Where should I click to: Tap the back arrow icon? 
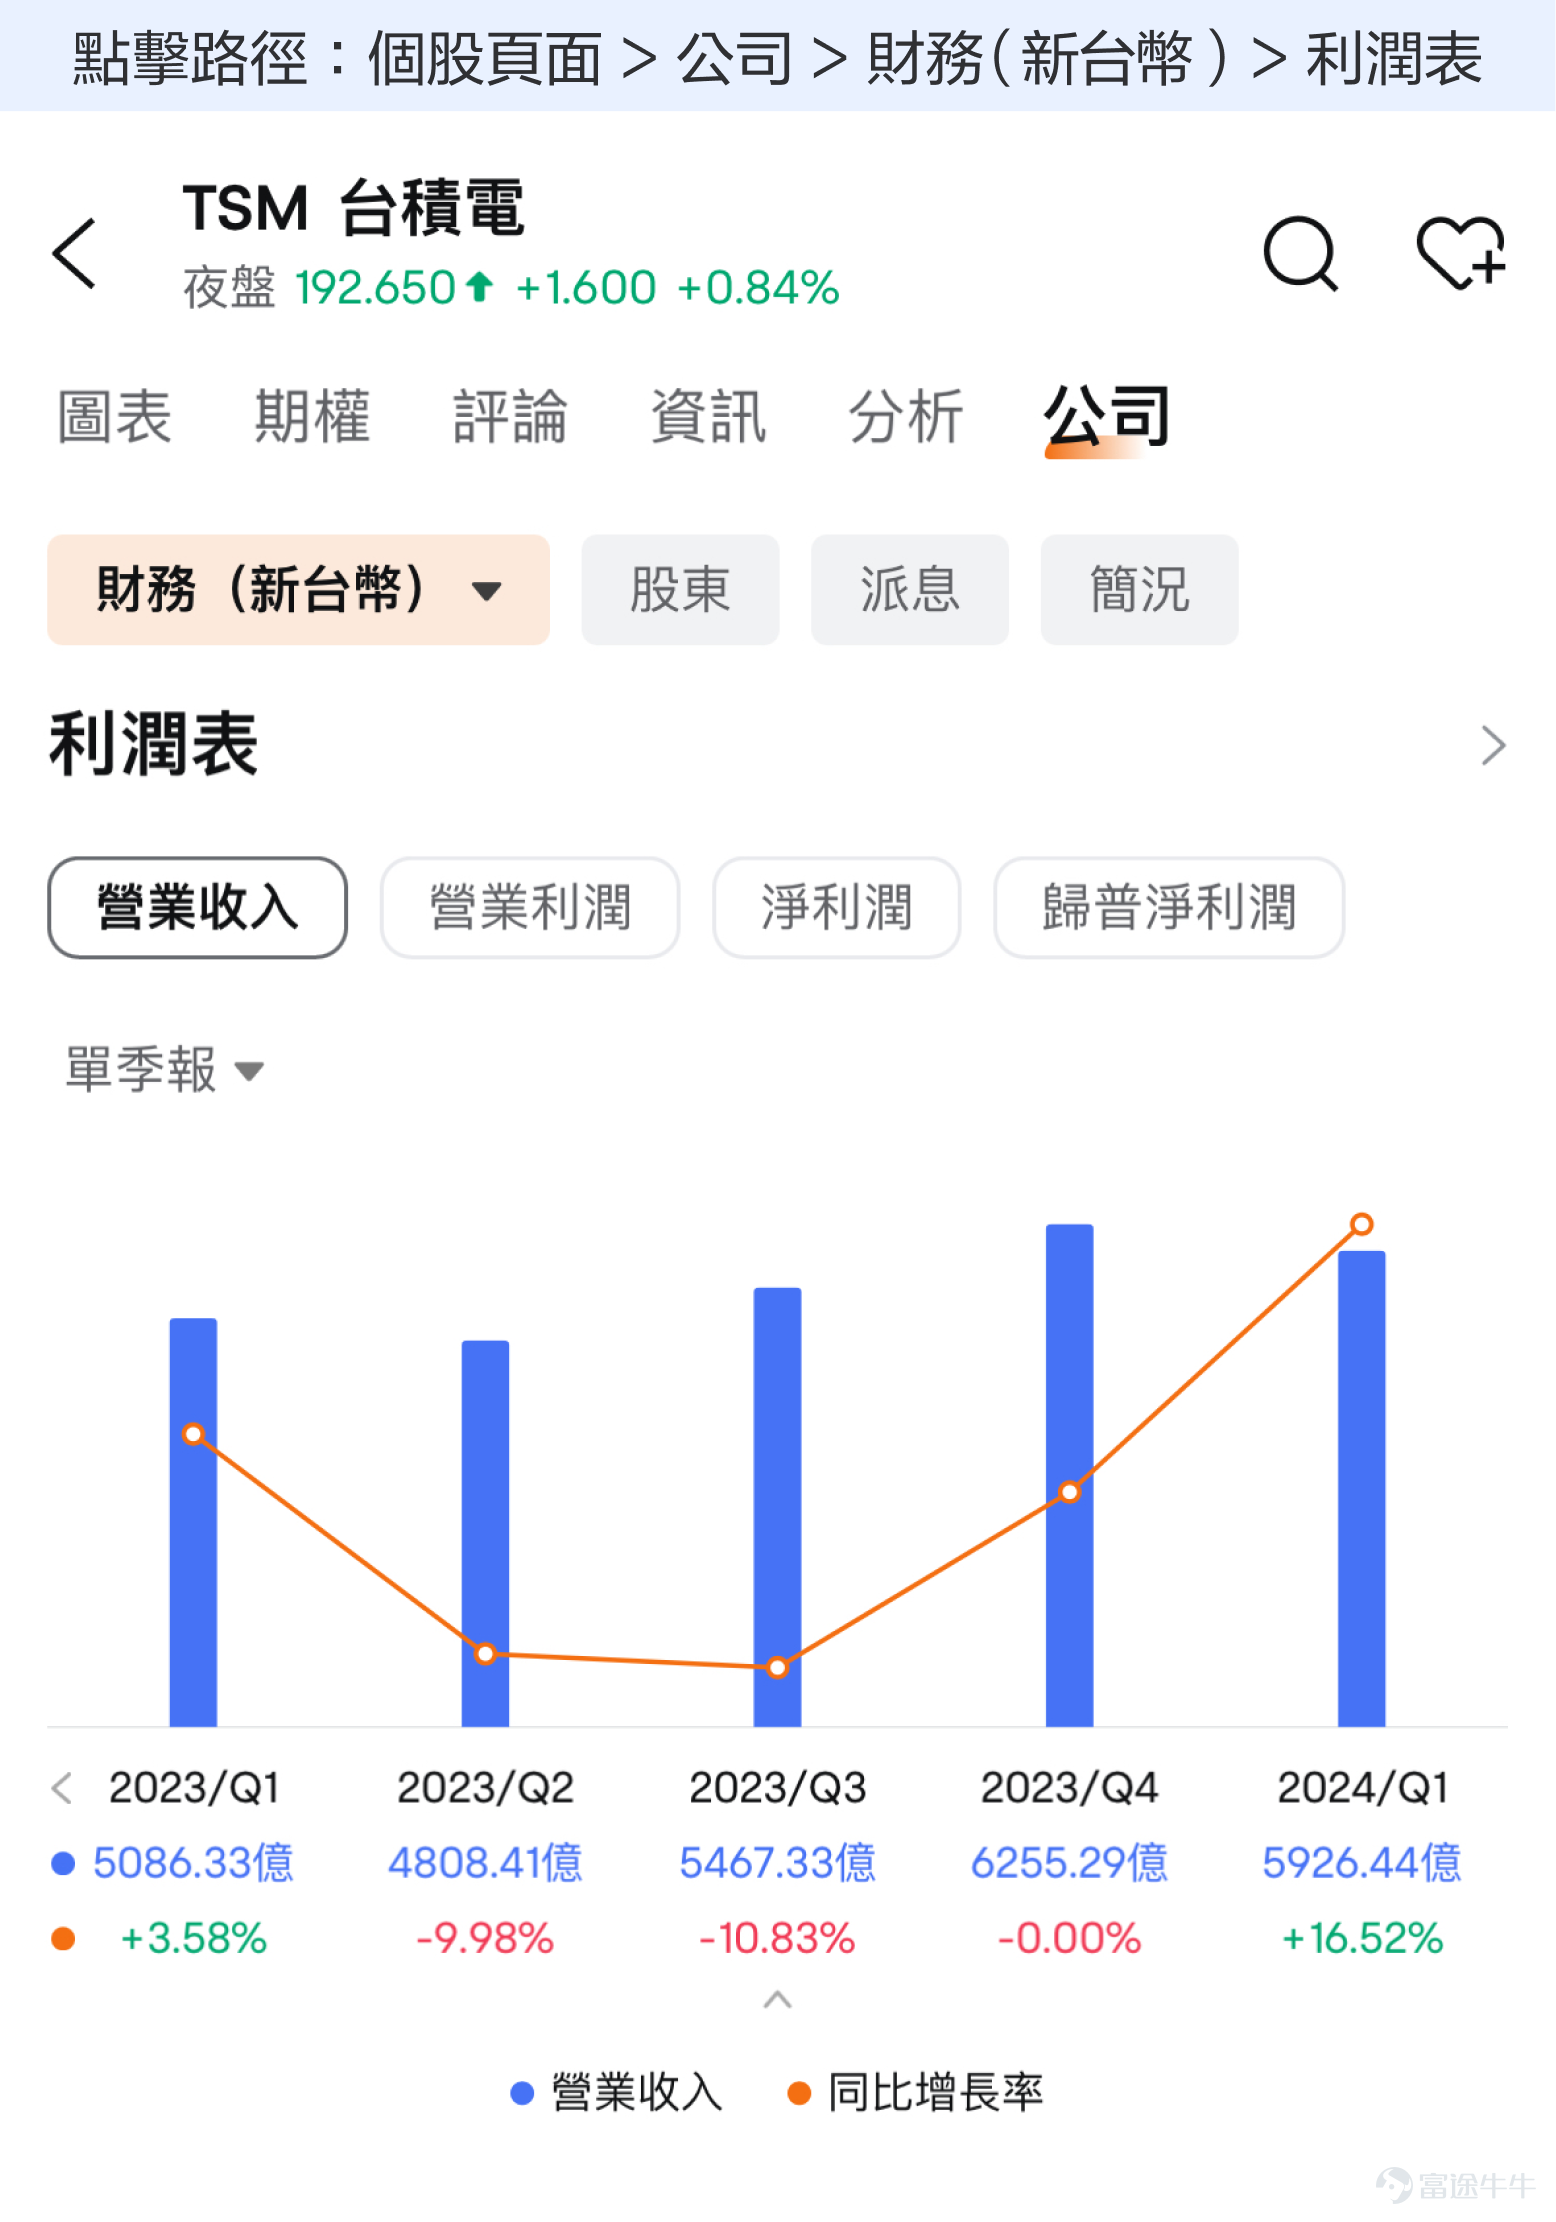(74, 253)
